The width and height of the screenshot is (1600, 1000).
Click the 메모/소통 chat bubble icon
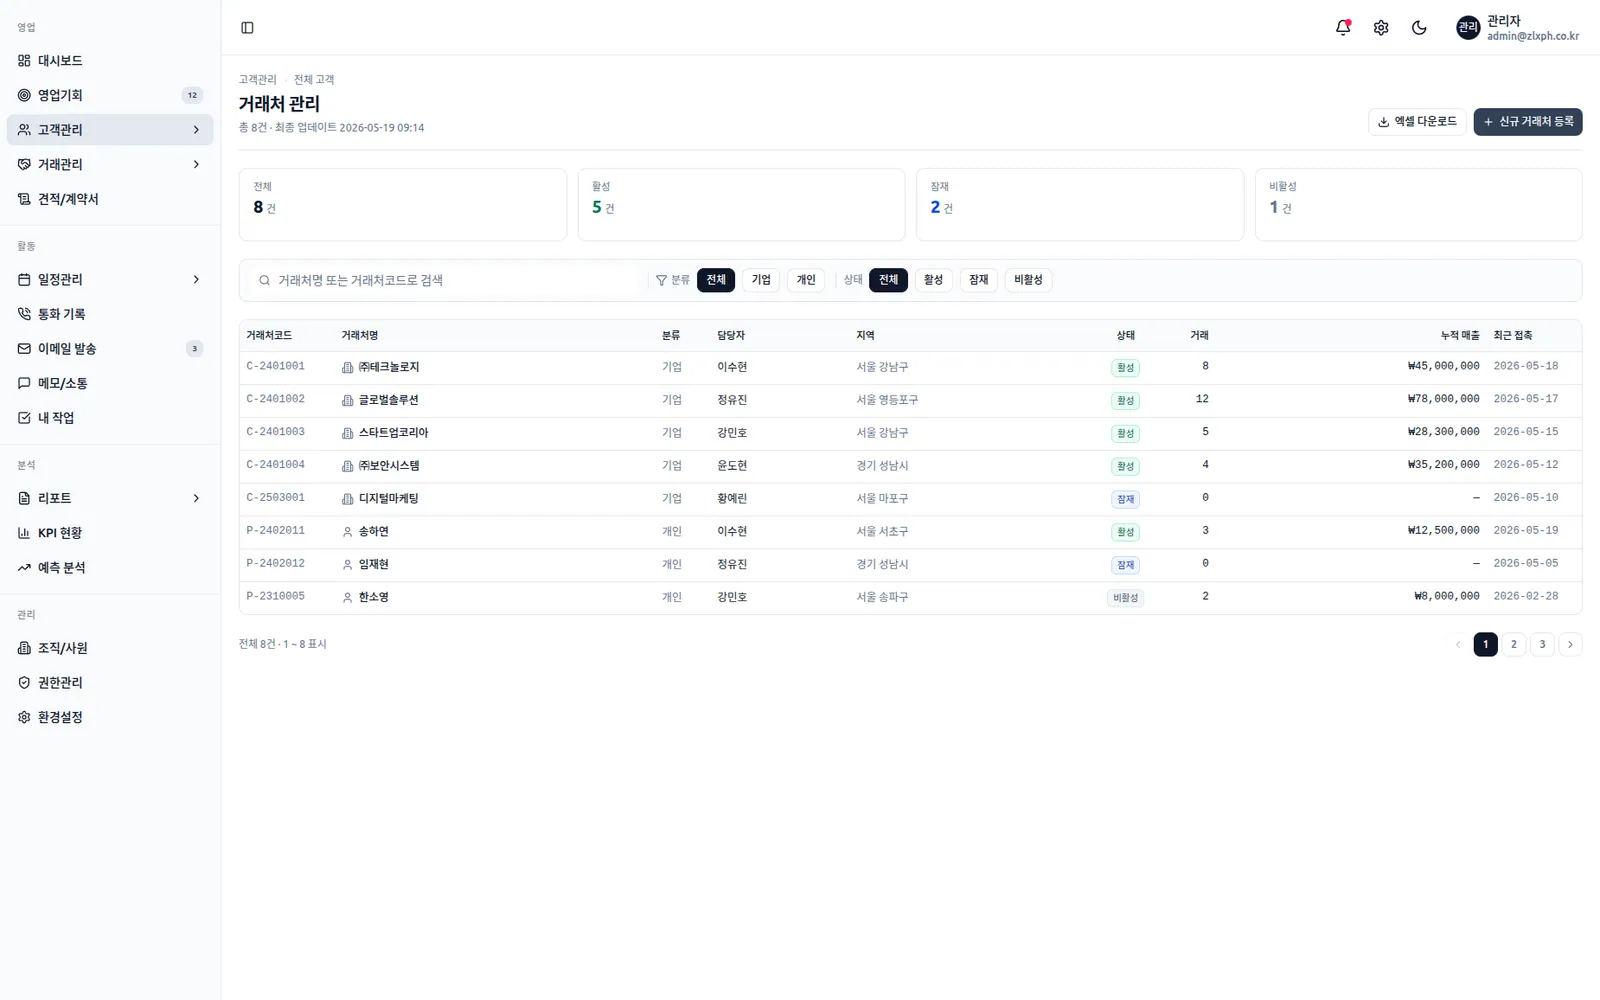24,383
